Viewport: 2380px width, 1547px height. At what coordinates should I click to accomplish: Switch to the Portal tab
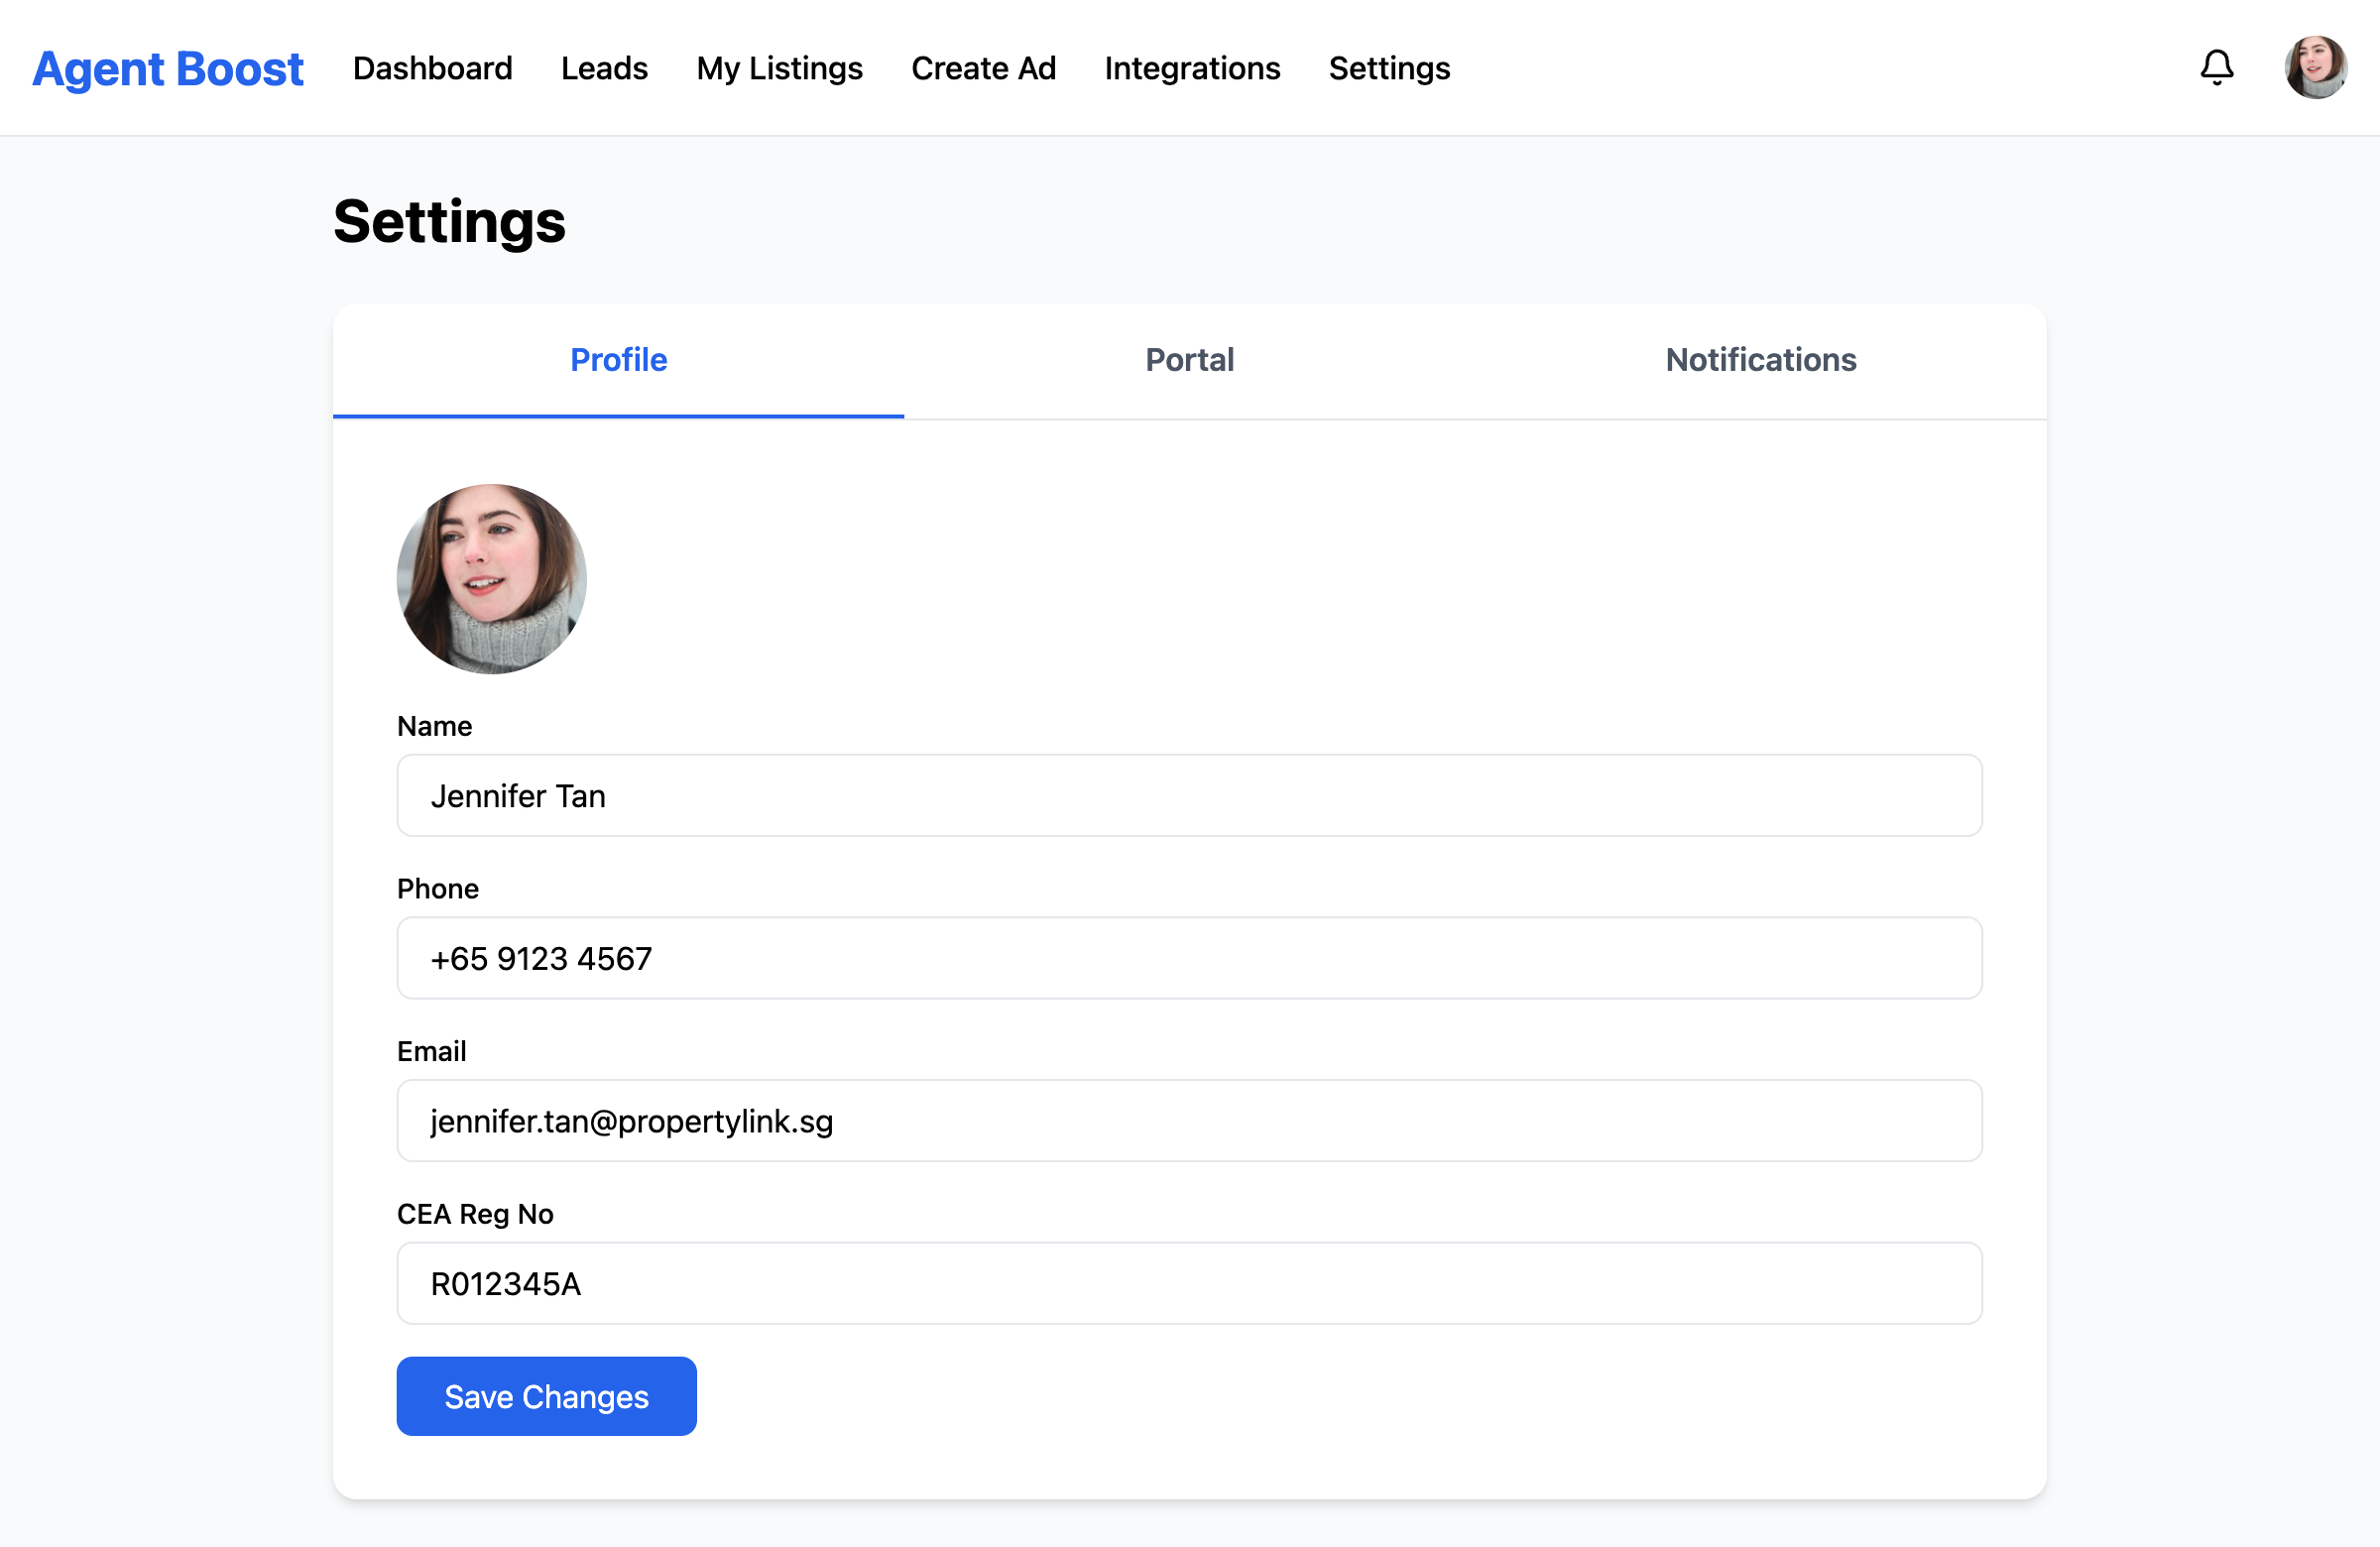1189,360
